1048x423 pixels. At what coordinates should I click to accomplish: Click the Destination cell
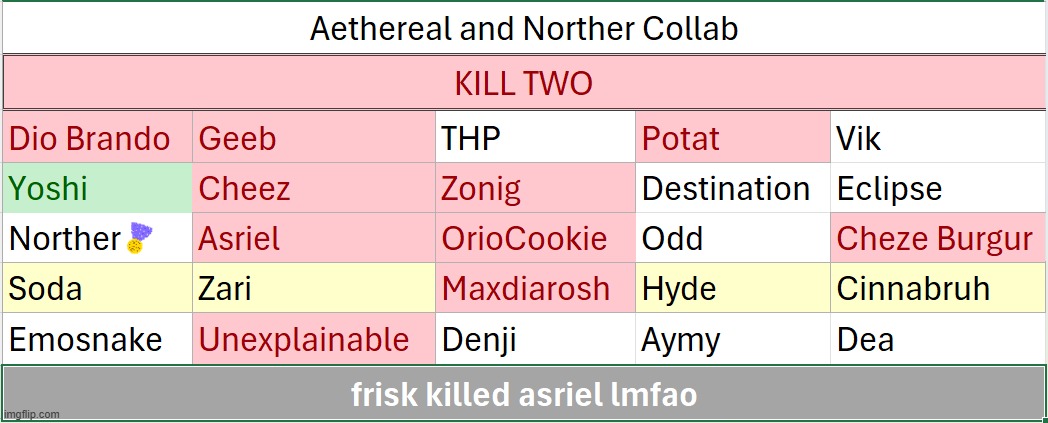click(x=732, y=189)
